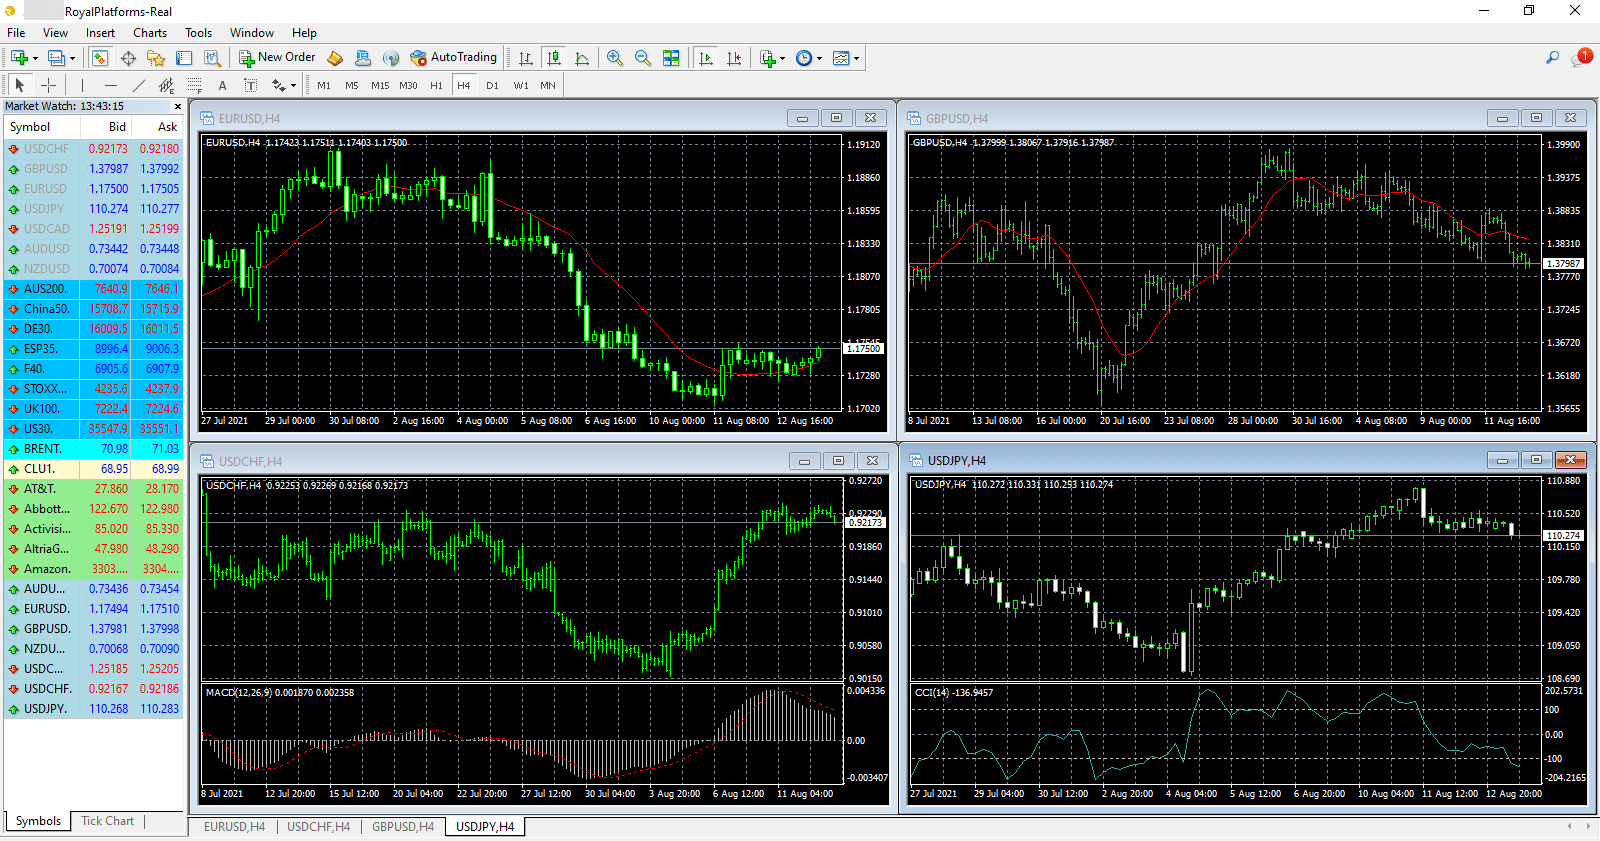
Task: Switch timeframe to M1
Action: tap(324, 85)
